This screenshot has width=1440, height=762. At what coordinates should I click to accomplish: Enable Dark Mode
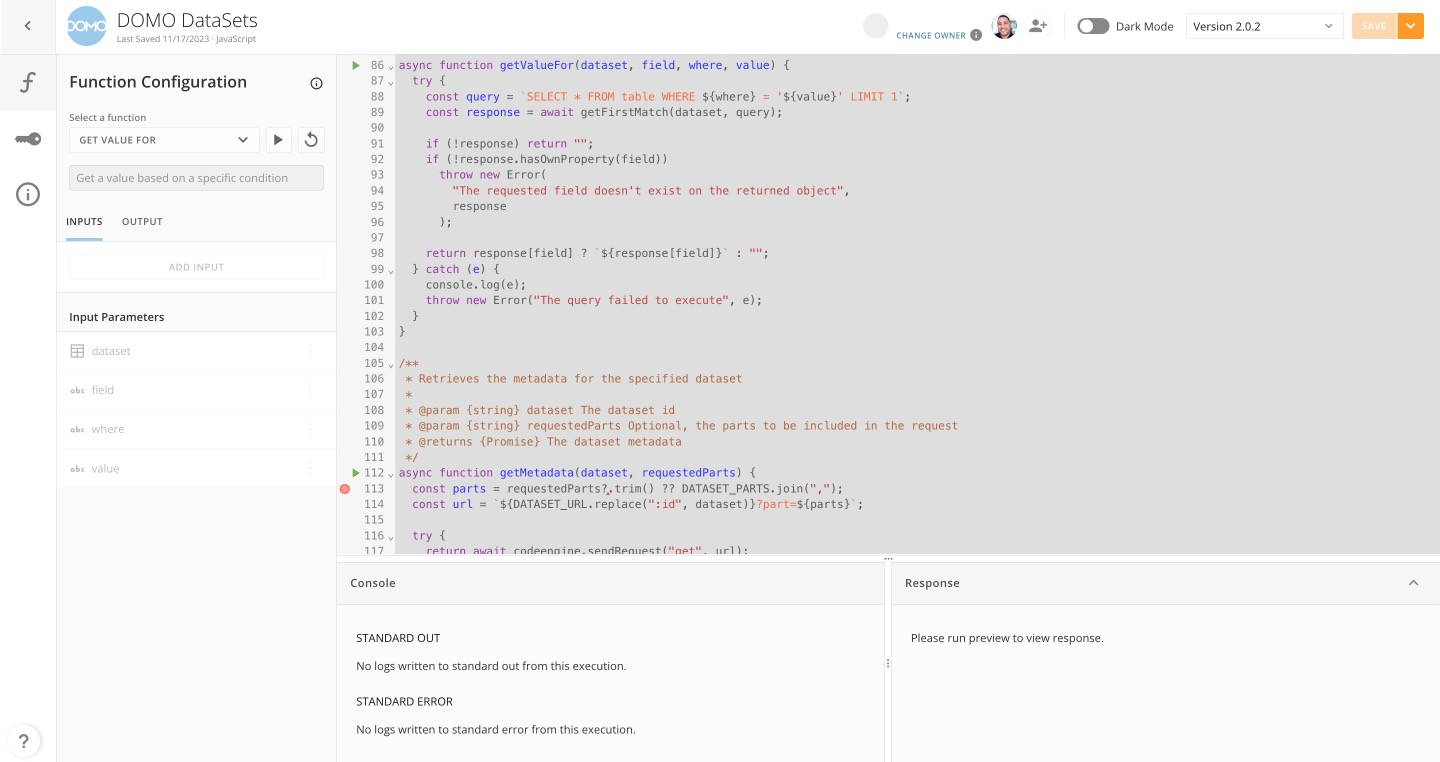1091,27
